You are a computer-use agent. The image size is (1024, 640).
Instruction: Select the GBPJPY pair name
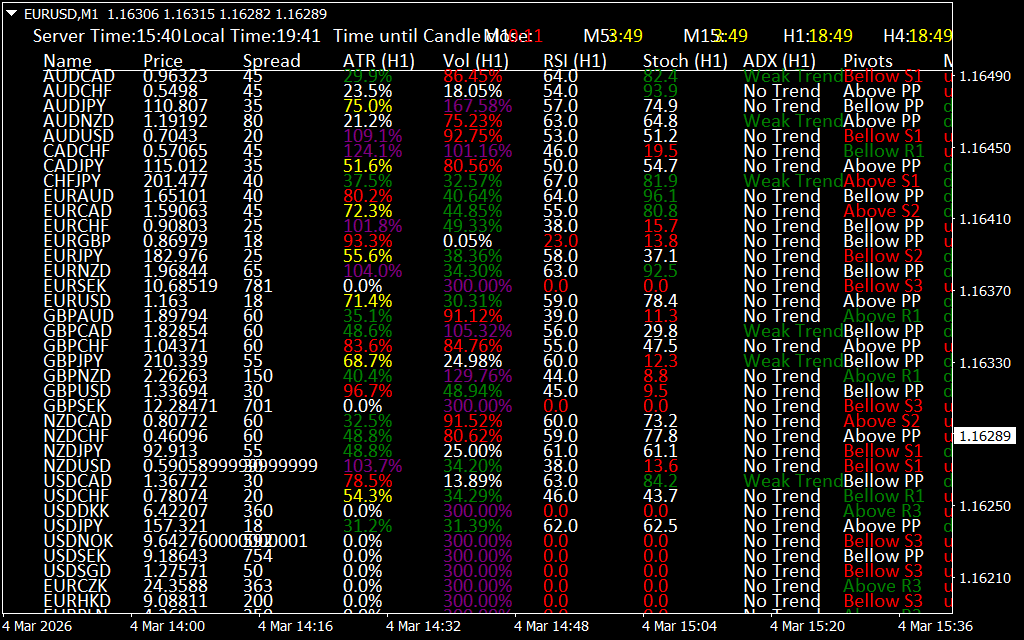click(x=77, y=361)
